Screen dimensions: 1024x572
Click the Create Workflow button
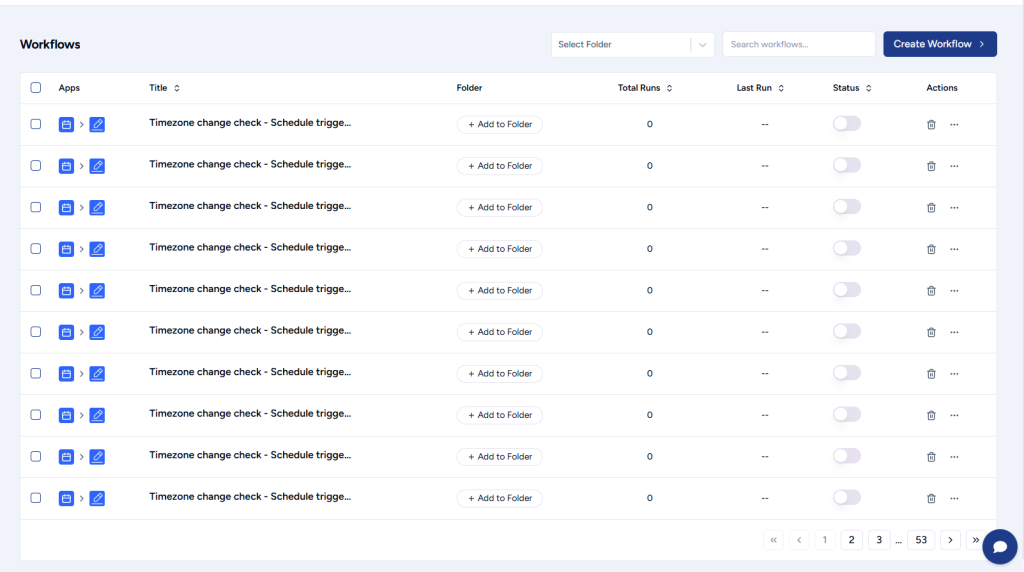coord(939,44)
